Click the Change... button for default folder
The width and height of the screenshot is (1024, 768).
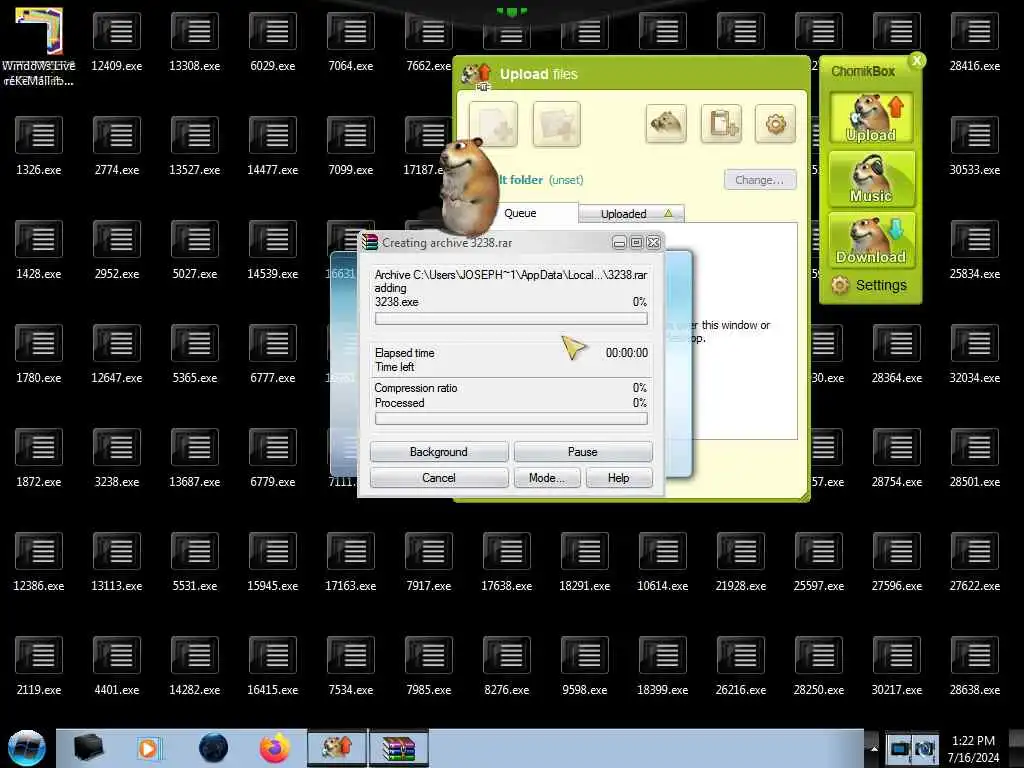[760, 180]
